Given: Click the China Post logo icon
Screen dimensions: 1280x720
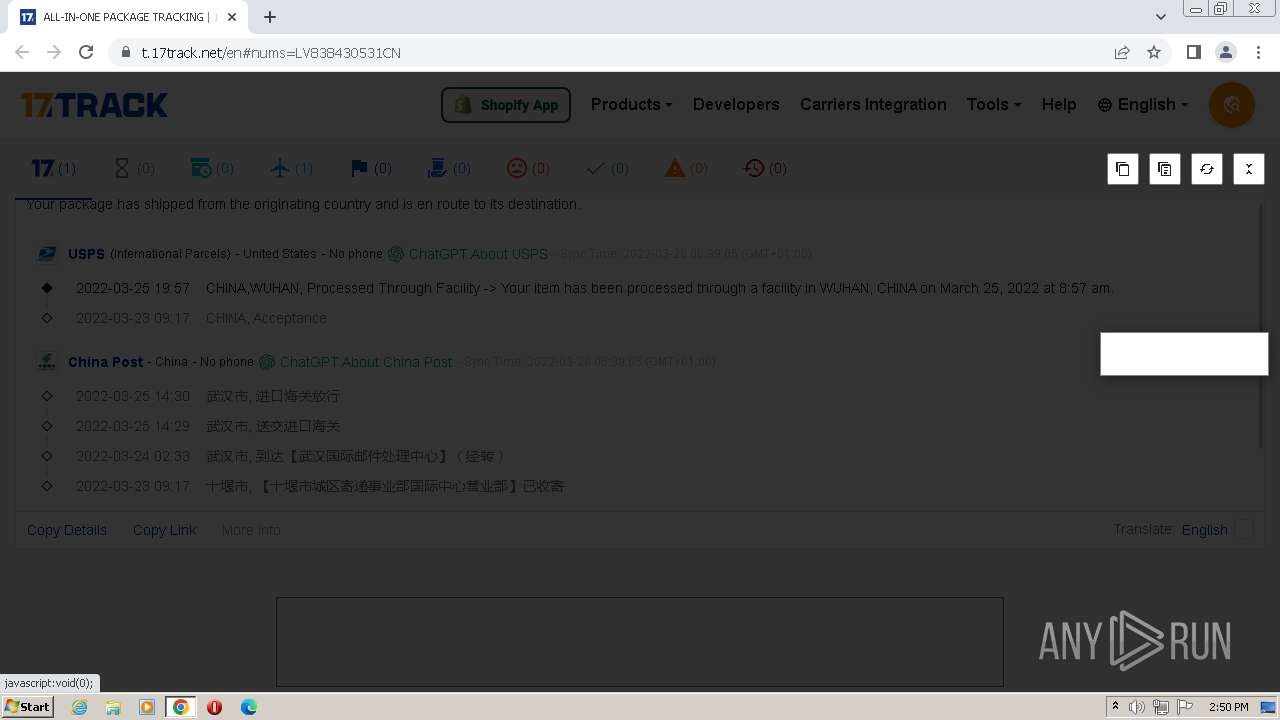Looking at the screenshot, I should pos(47,362).
